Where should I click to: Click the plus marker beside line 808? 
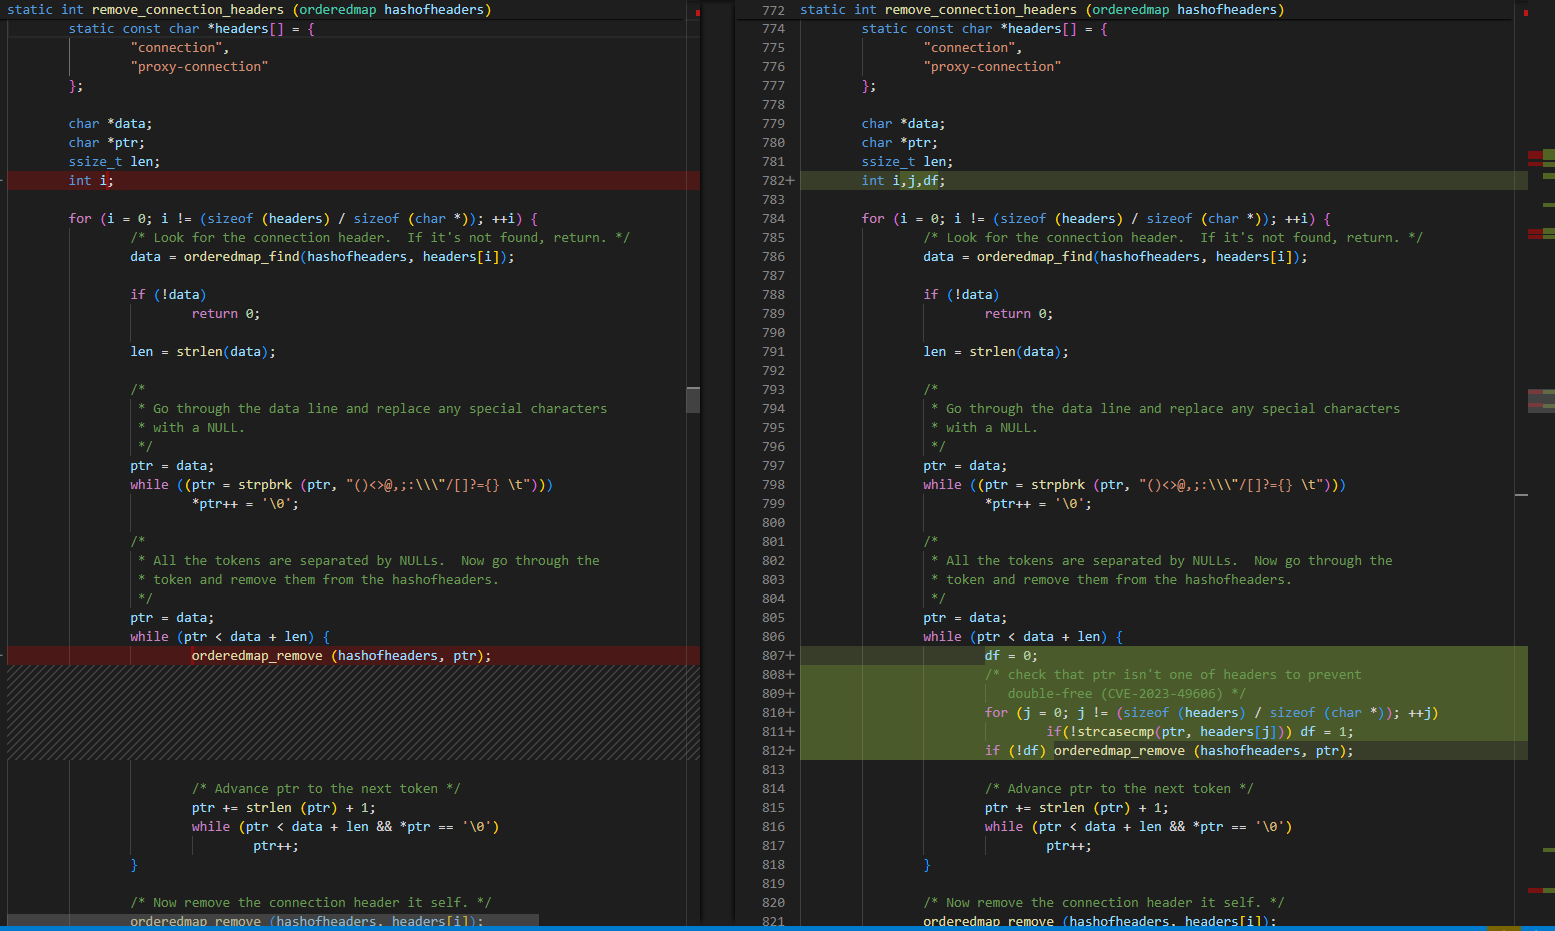coord(791,675)
